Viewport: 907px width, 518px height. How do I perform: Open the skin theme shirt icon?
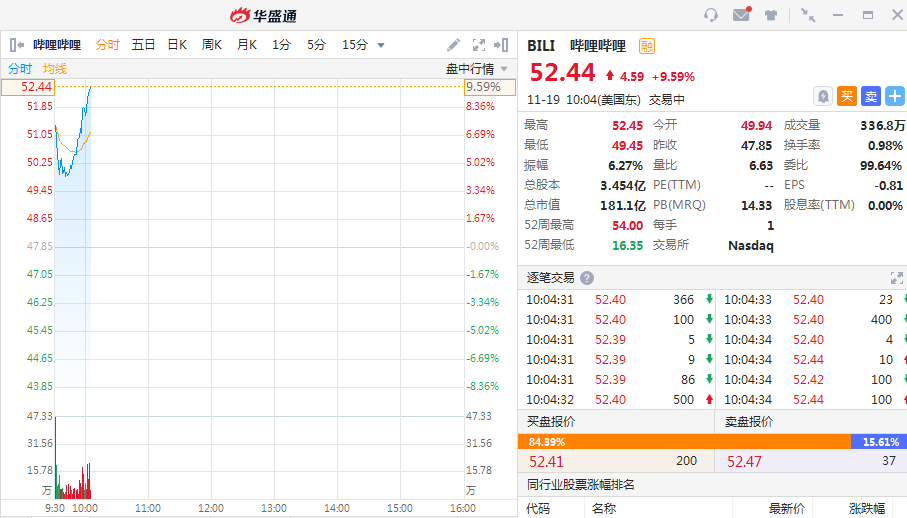771,15
